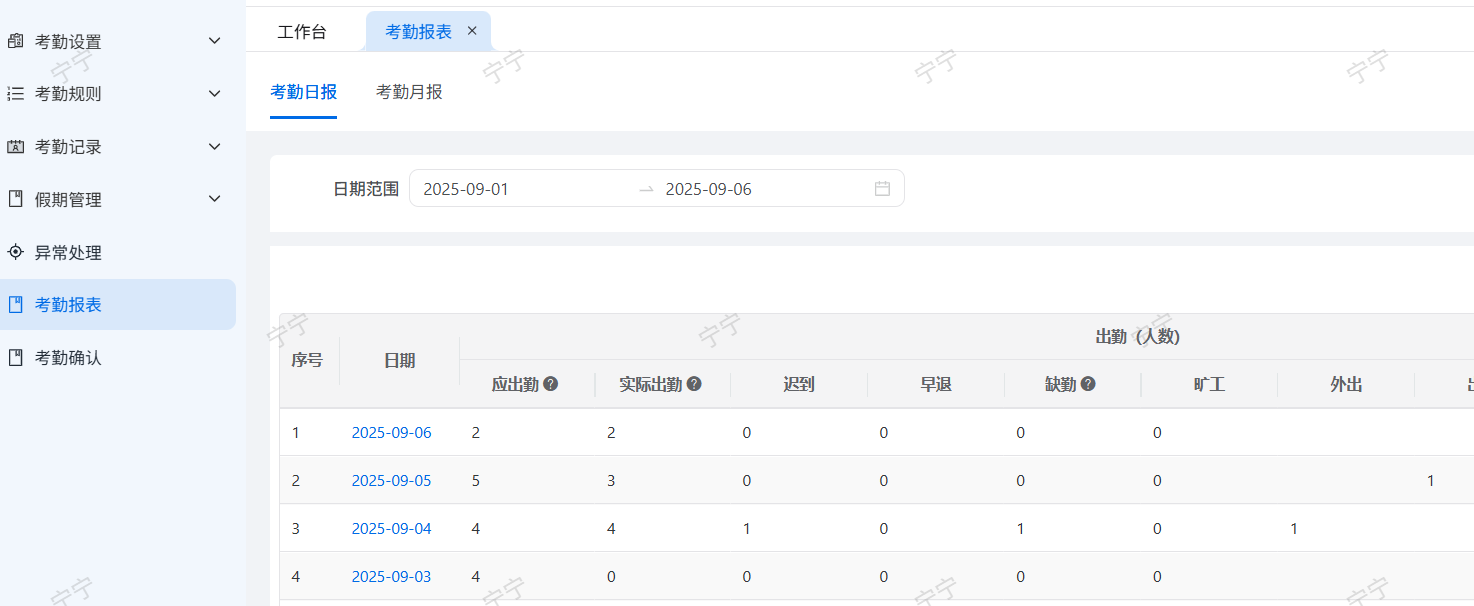
Task: Open the 2025-09-06 date link
Action: click(x=391, y=433)
